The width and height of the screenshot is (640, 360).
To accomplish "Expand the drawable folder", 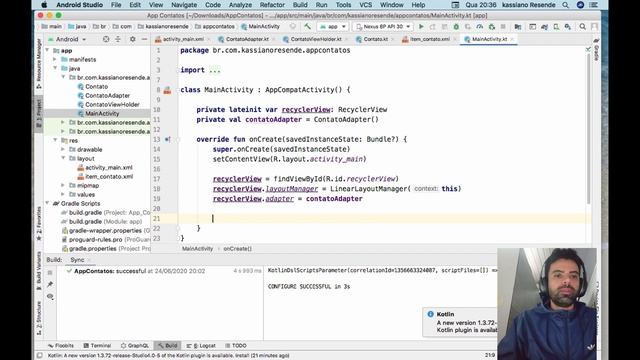I will point(63,149).
